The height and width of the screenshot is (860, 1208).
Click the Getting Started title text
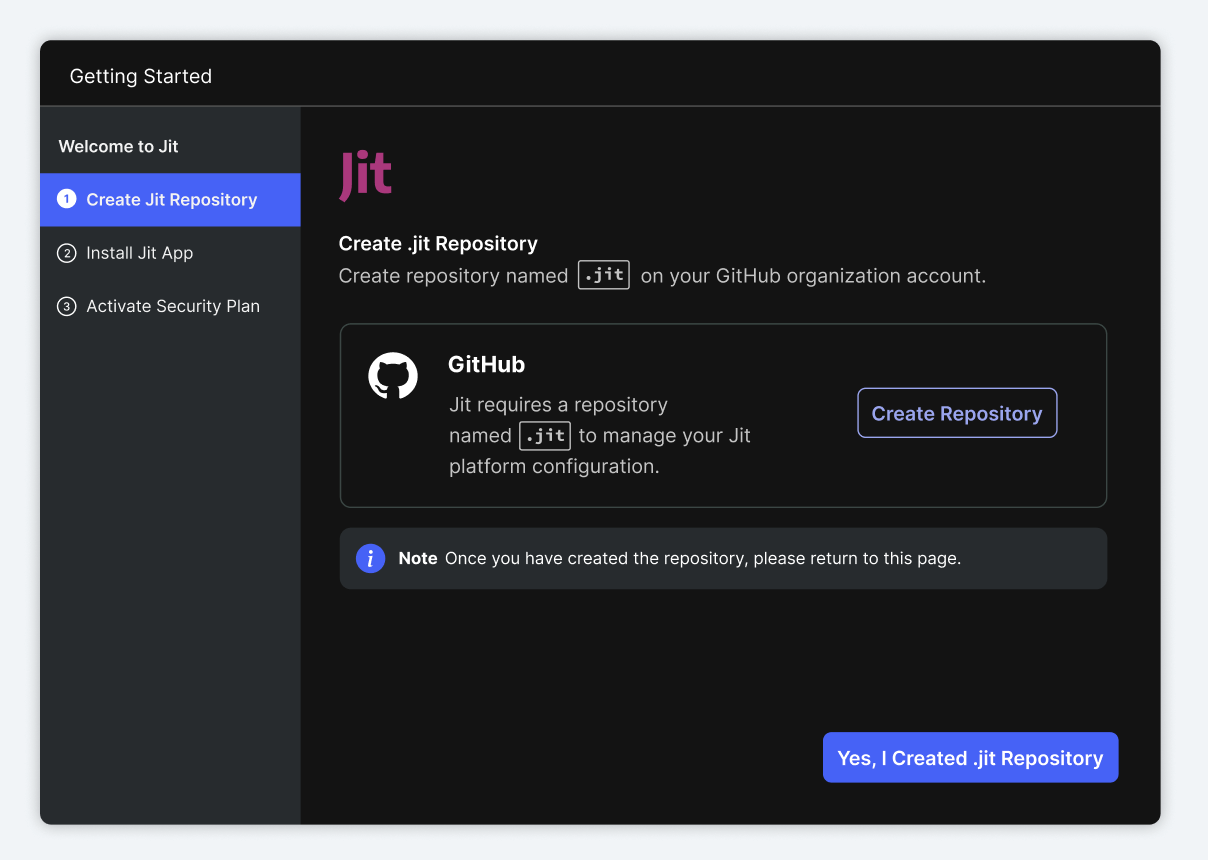[x=141, y=76]
